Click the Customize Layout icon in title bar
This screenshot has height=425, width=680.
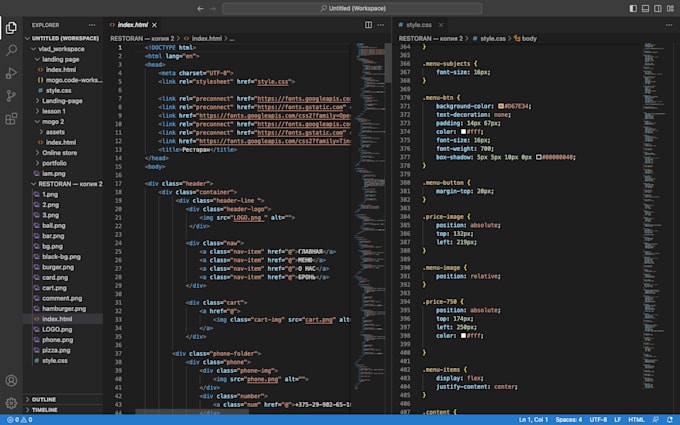click(x=668, y=8)
